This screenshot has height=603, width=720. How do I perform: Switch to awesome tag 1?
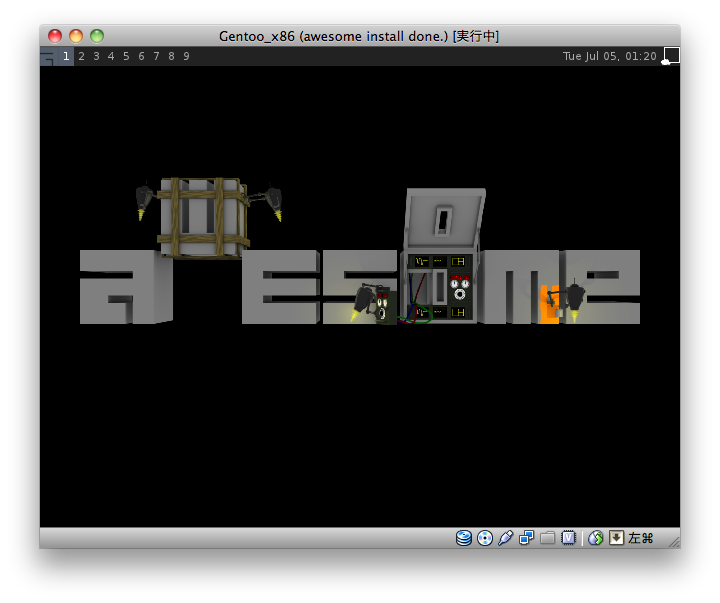(66, 56)
